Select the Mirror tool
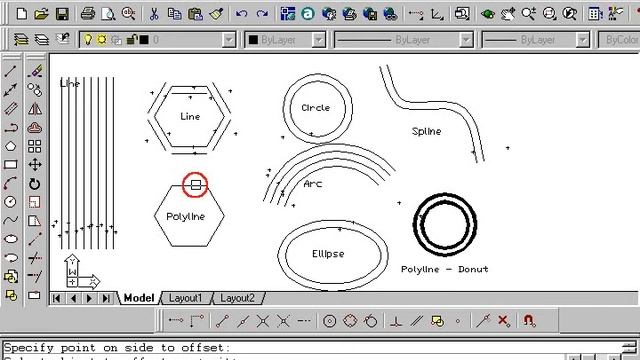Viewport: 640px width, 360px height. pyautogui.click(x=35, y=109)
